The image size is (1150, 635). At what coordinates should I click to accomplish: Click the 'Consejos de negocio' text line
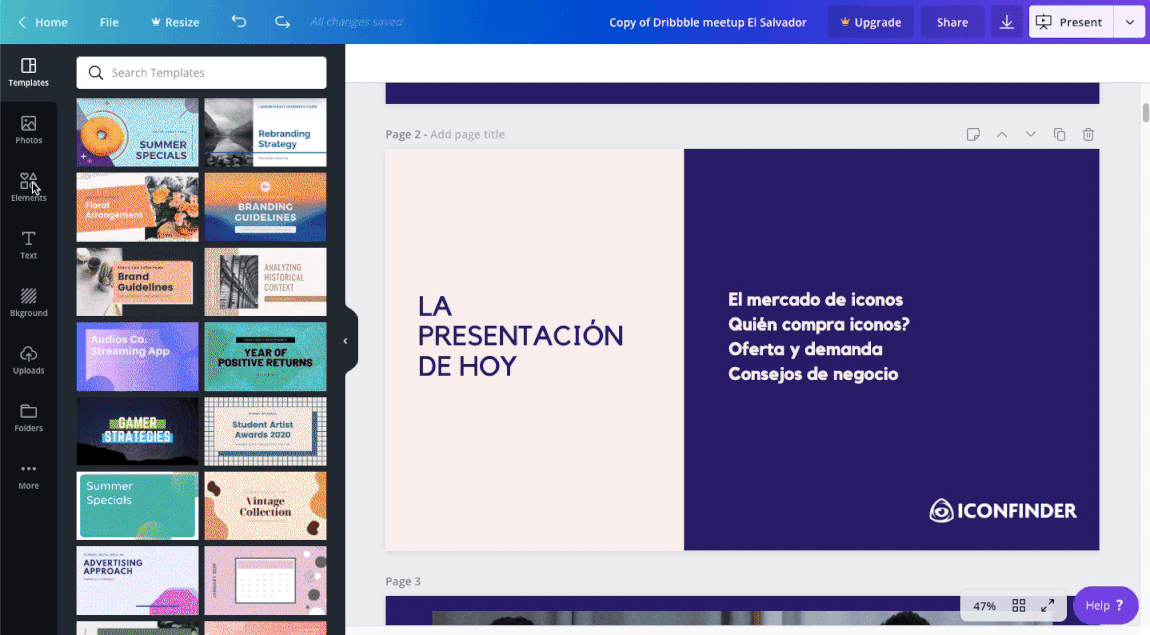tap(813, 374)
